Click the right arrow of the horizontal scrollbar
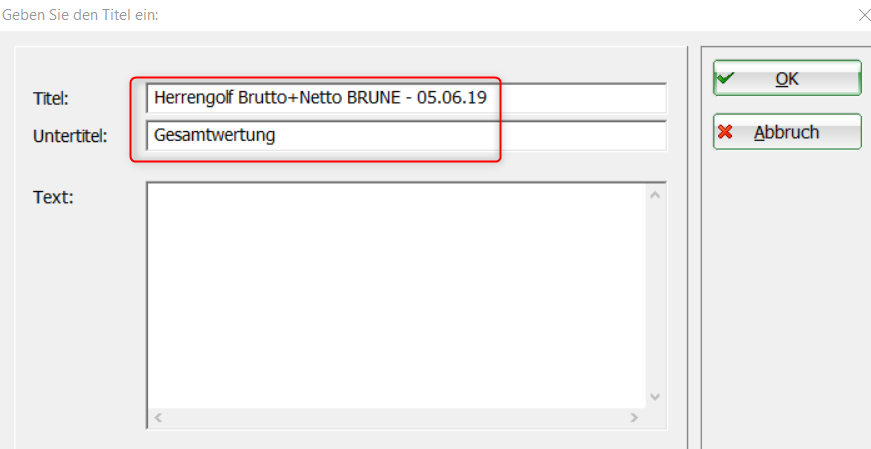The height and width of the screenshot is (449, 871). pos(634,417)
